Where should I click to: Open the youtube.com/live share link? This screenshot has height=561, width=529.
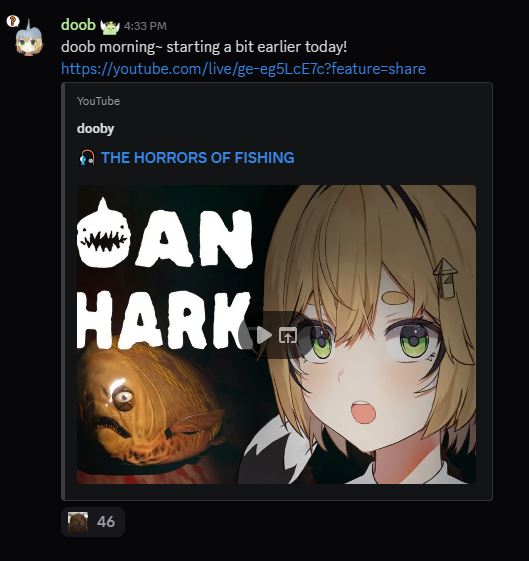point(243,68)
